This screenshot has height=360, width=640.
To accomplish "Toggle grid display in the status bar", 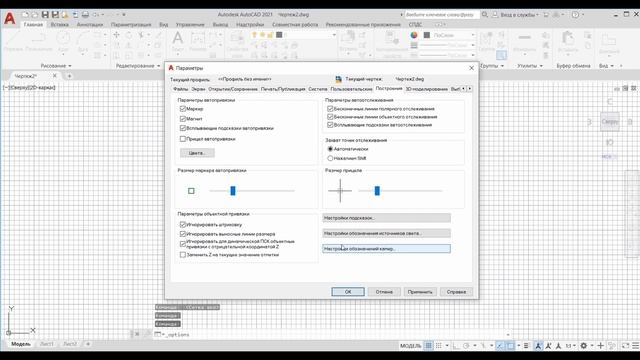I will (x=428, y=346).
